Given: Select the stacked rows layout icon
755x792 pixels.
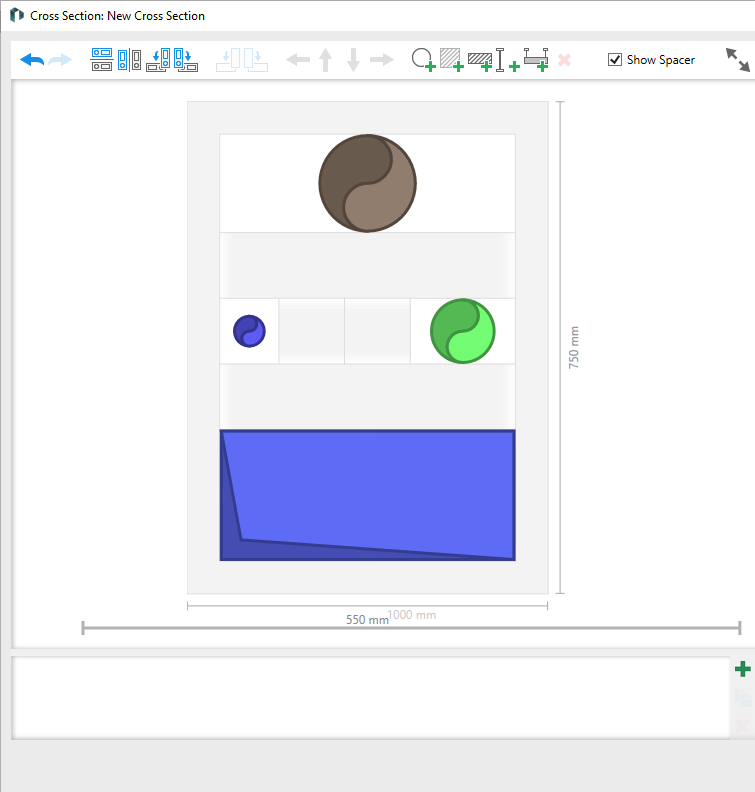Looking at the screenshot, I should tap(102, 60).
